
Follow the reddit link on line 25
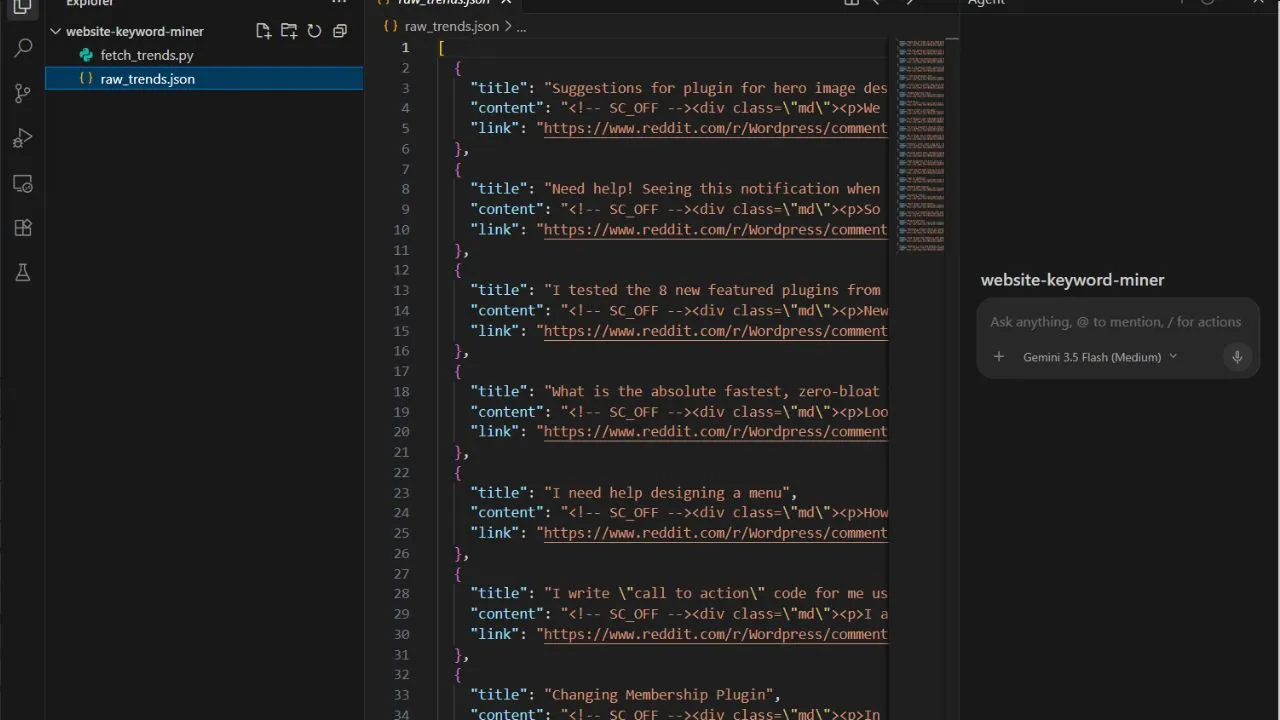coord(715,533)
